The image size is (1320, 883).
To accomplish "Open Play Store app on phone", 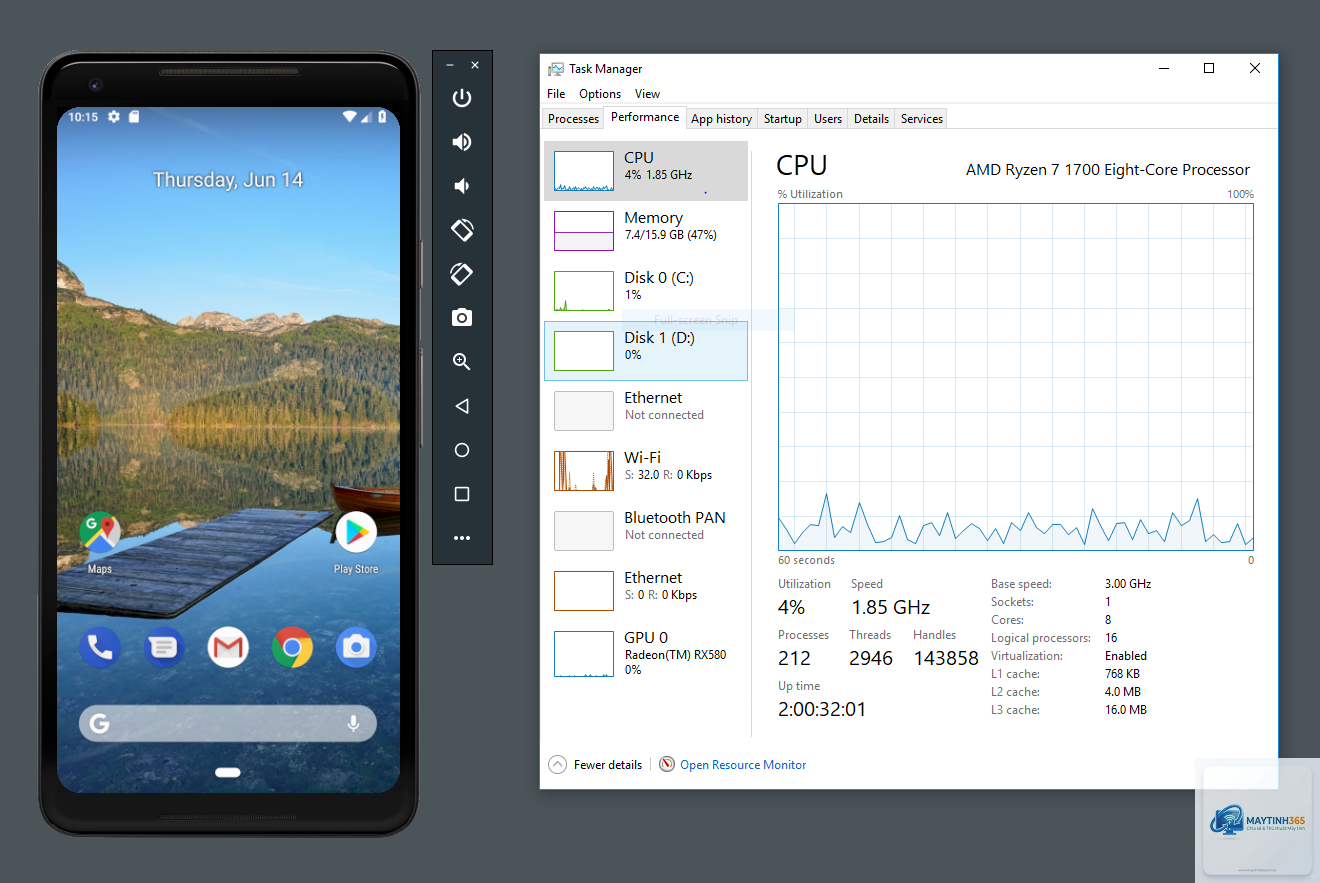I will point(356,541).
